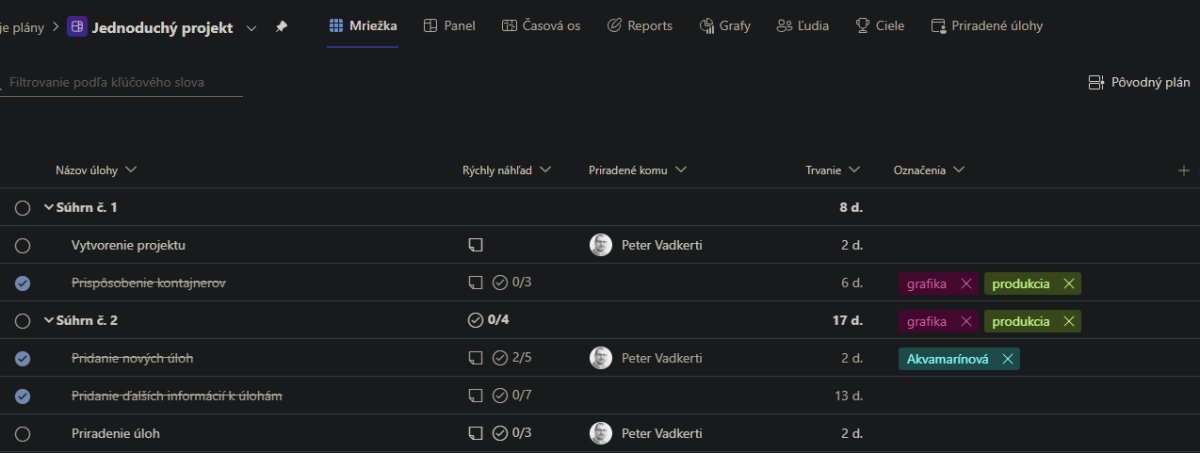This screenshot has height=453, width=1200.
Task: Uncheck completed Pridanie nových úloh task
Action: [23, 358]
